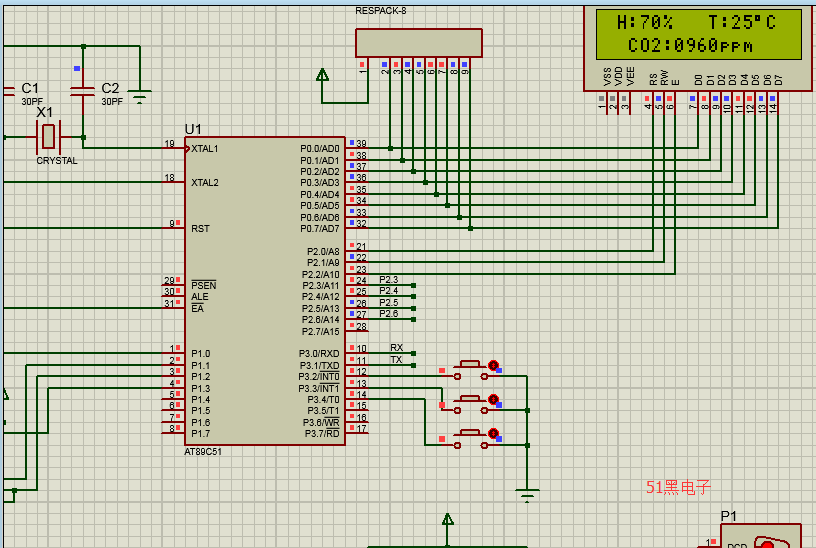Click the AT89C51 part name text
Image resolution: width=816 pixels, height=548 pixels.
click(203, 452)
